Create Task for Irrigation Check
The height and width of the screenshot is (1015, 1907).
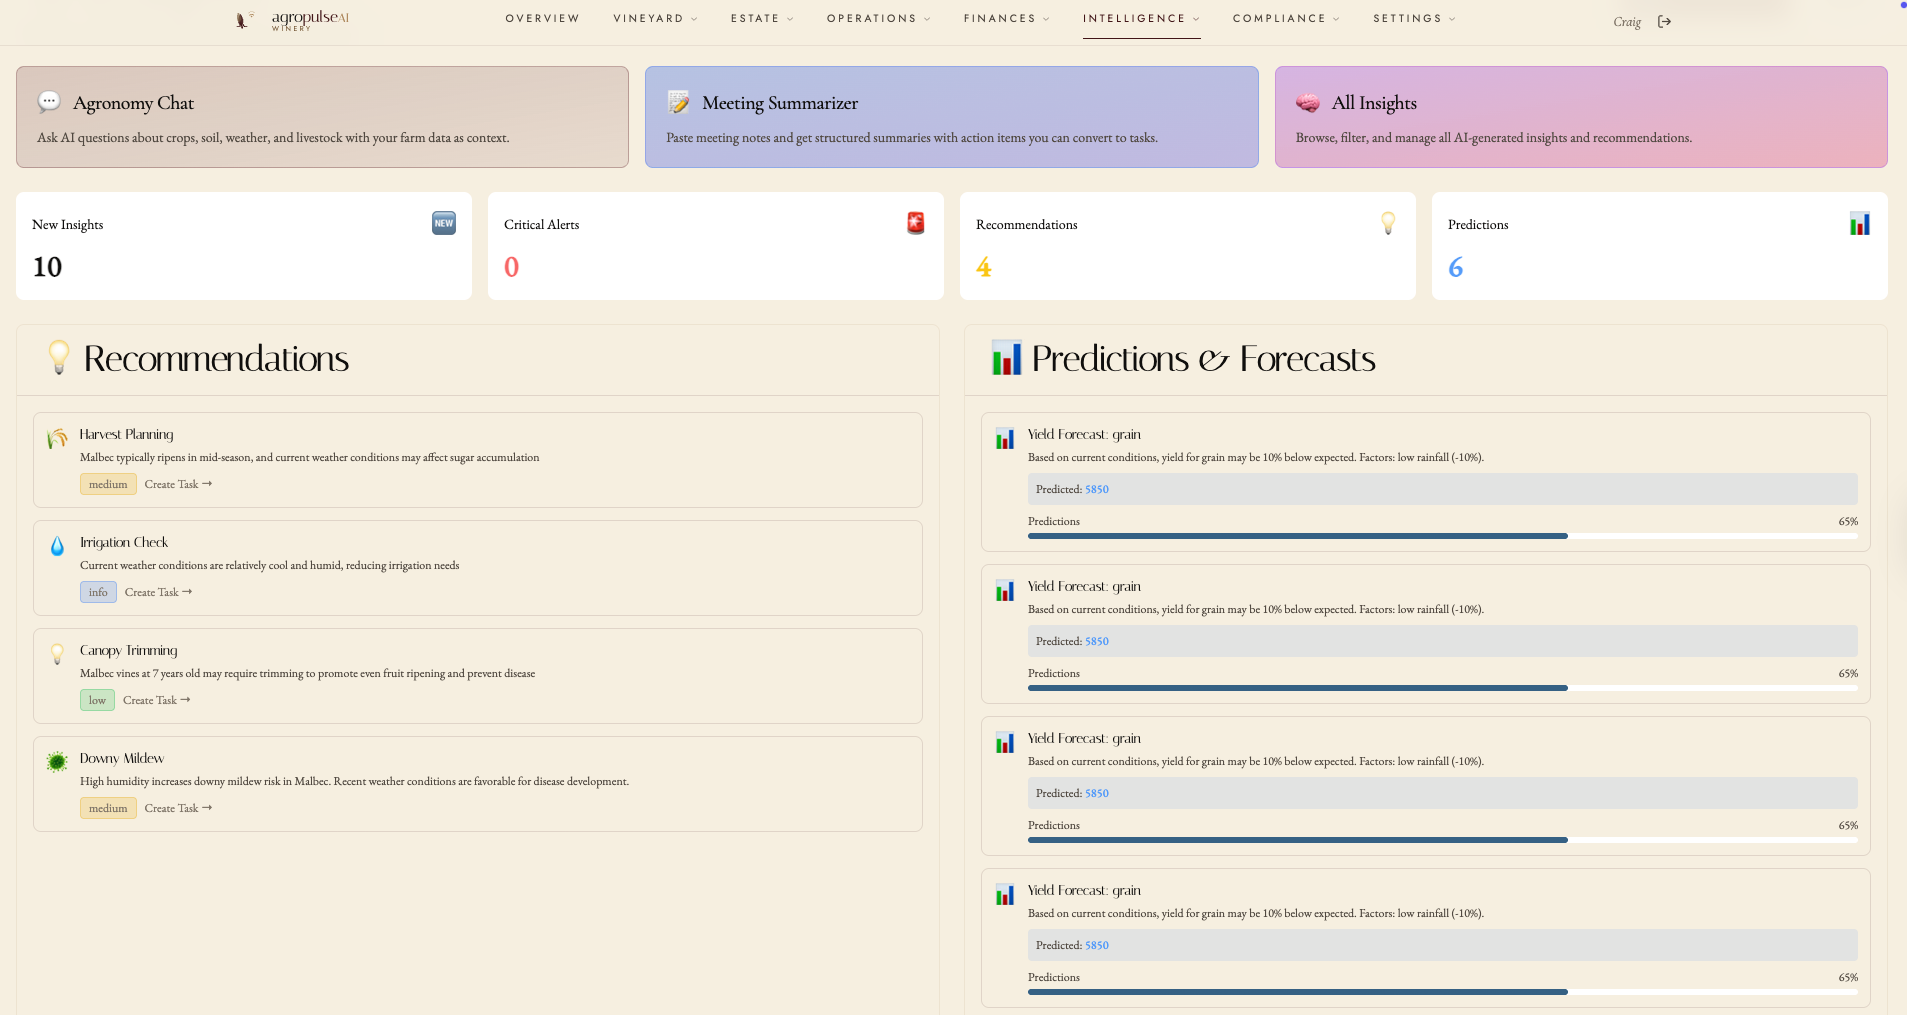click(158, 592)
